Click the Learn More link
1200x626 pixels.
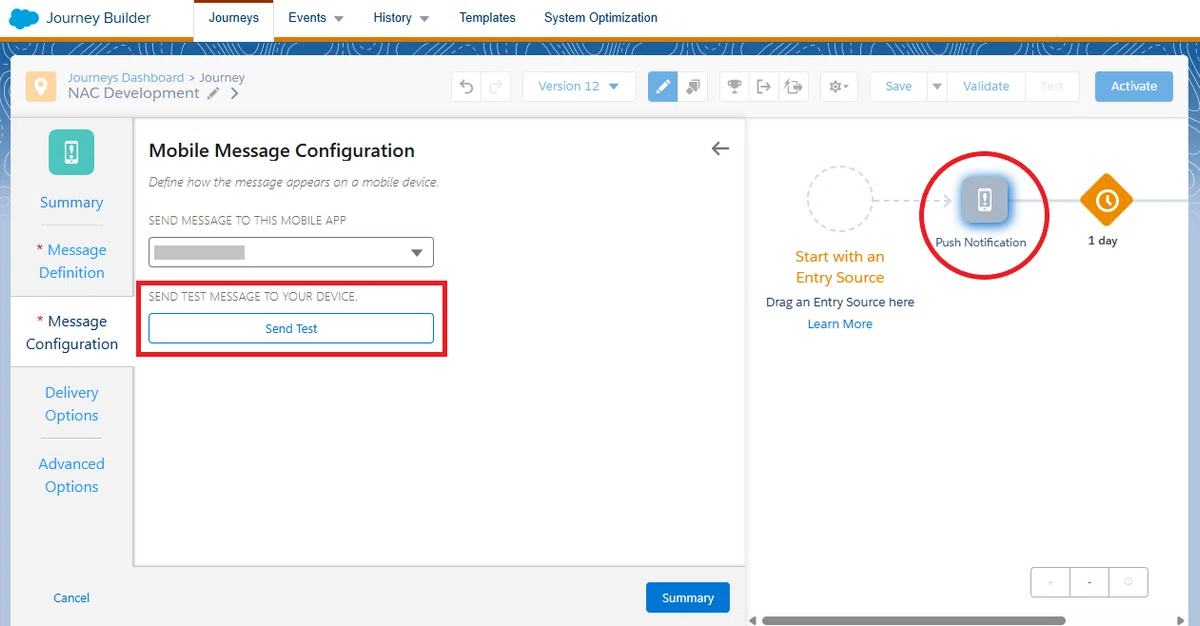point(840,324)
